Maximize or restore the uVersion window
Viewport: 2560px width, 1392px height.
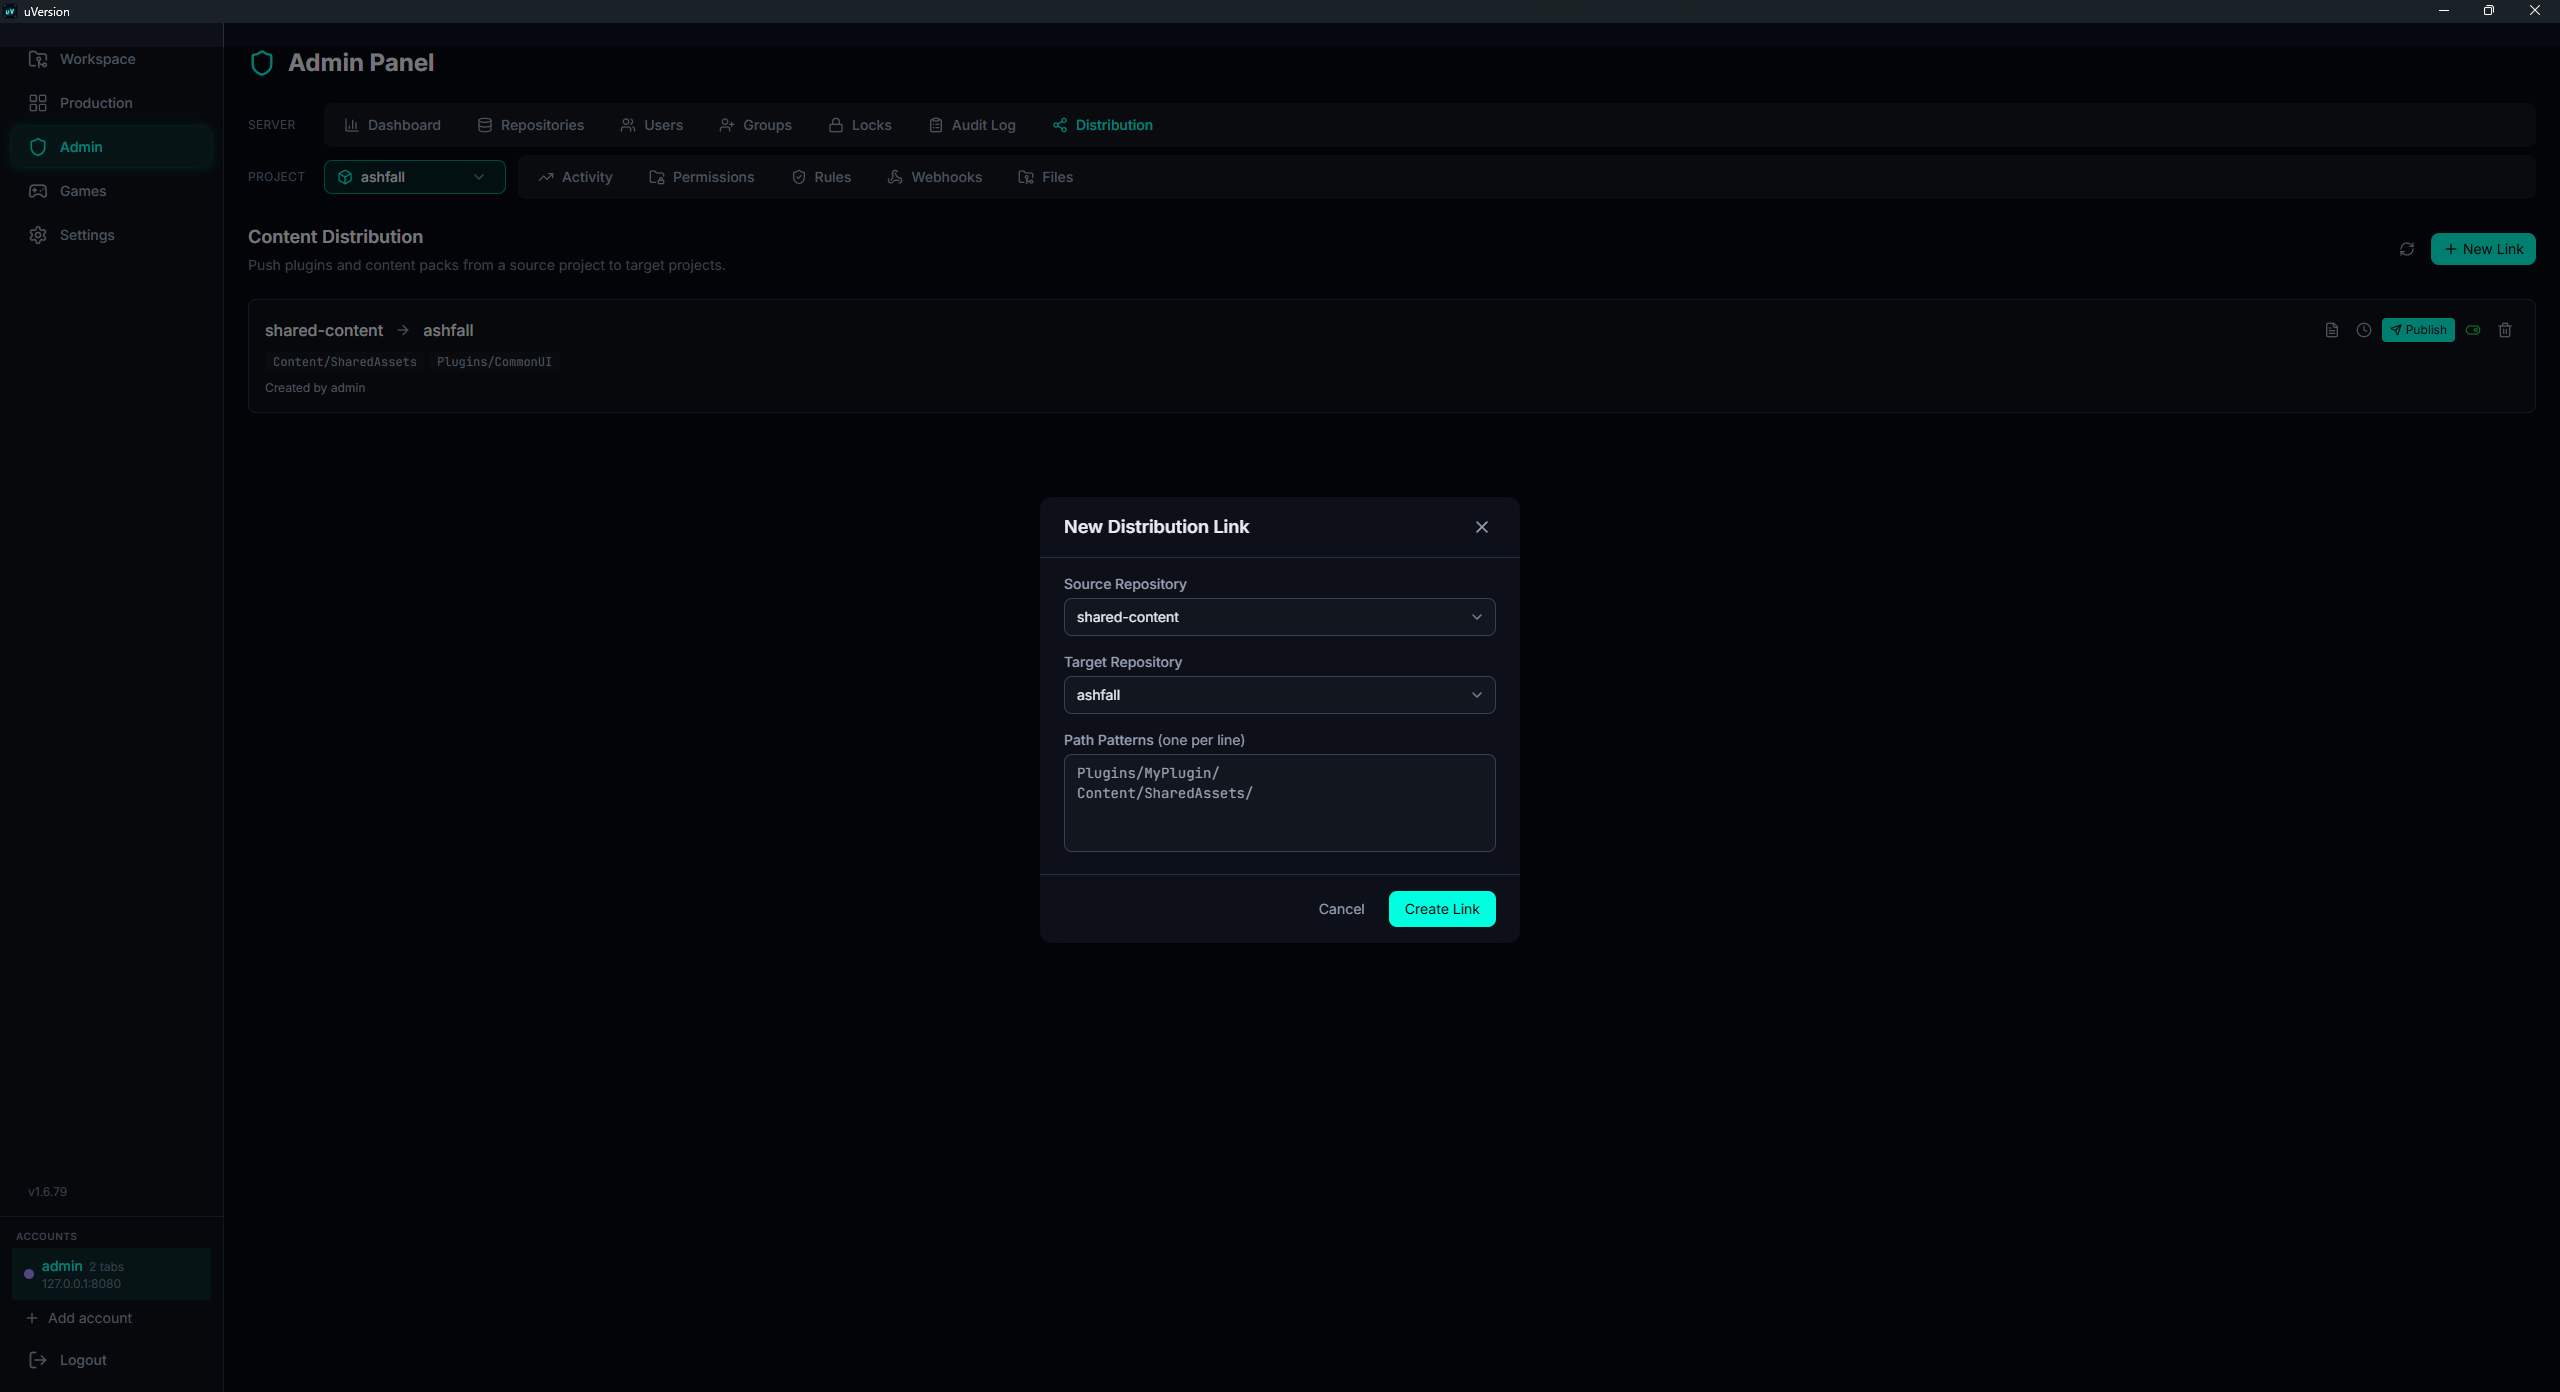2489,11
